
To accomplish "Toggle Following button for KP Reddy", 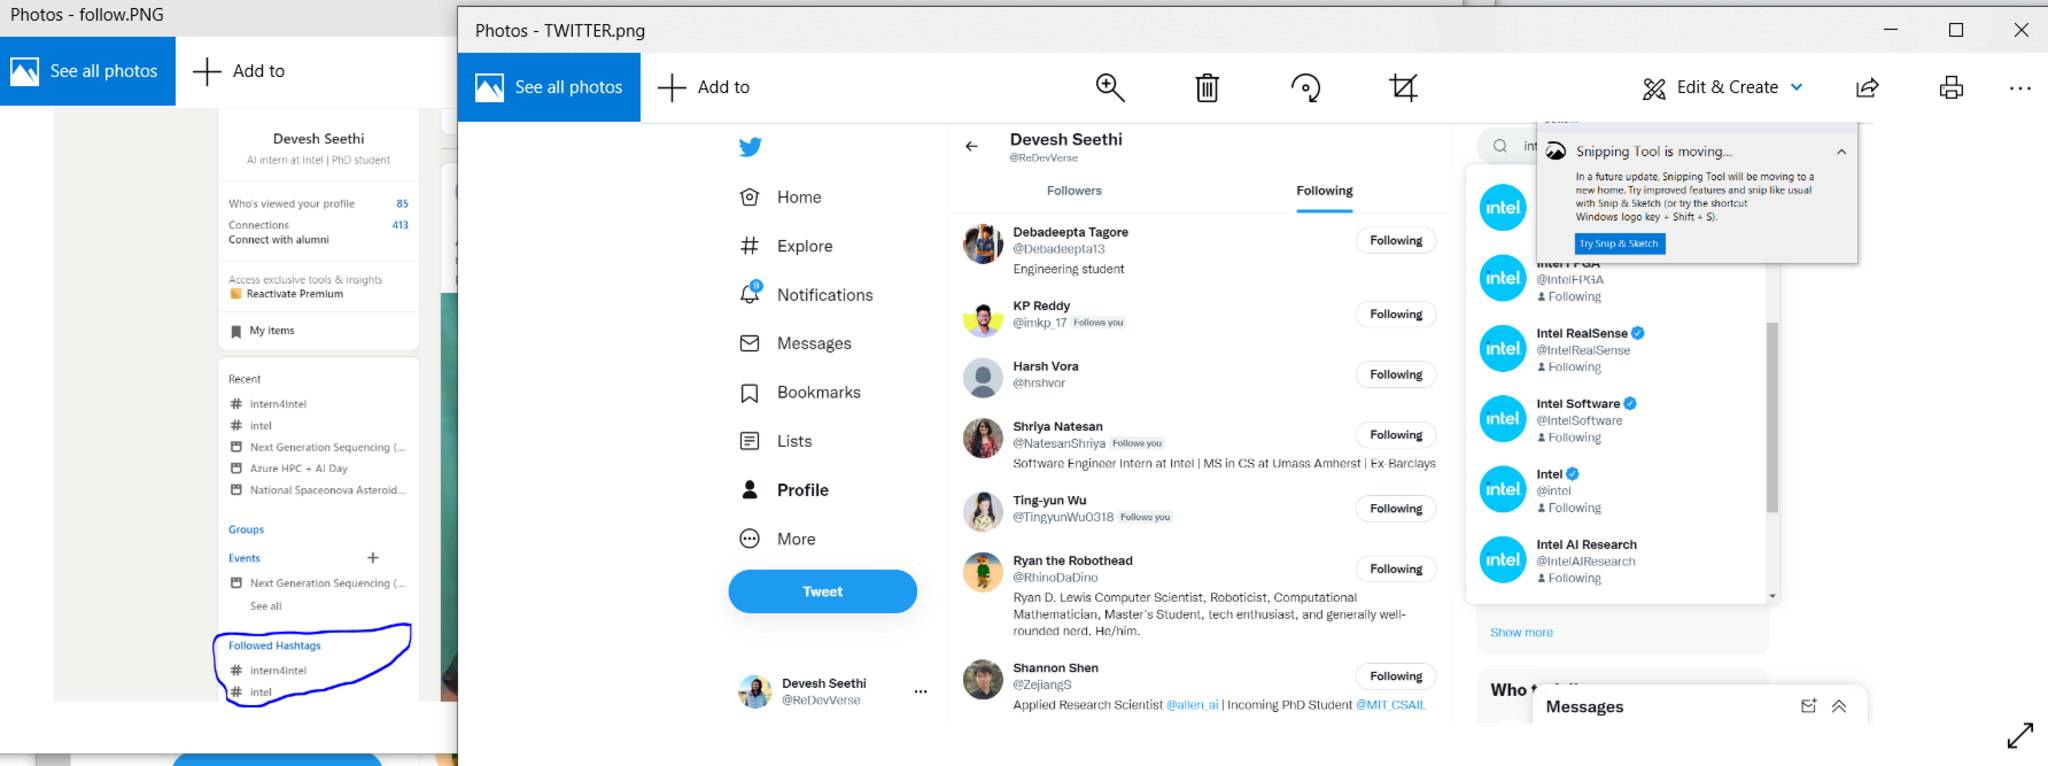I will click(x=1396, y=314).
